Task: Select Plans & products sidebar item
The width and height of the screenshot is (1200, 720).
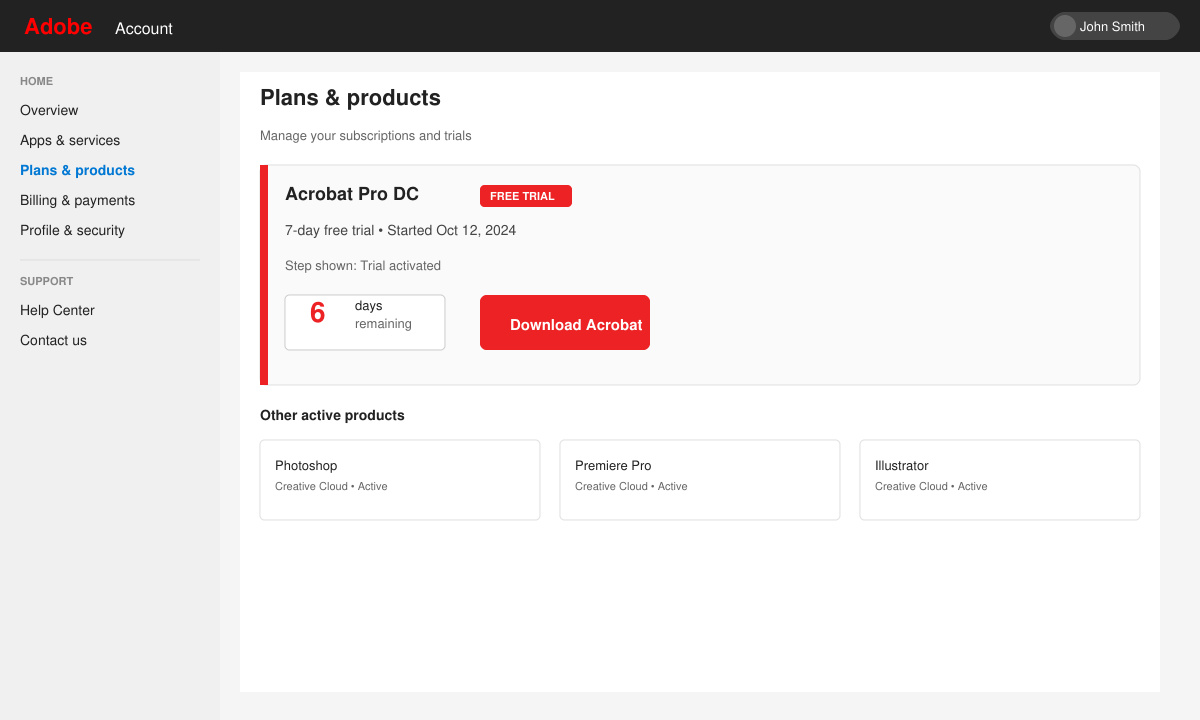Action: (77, 170)
